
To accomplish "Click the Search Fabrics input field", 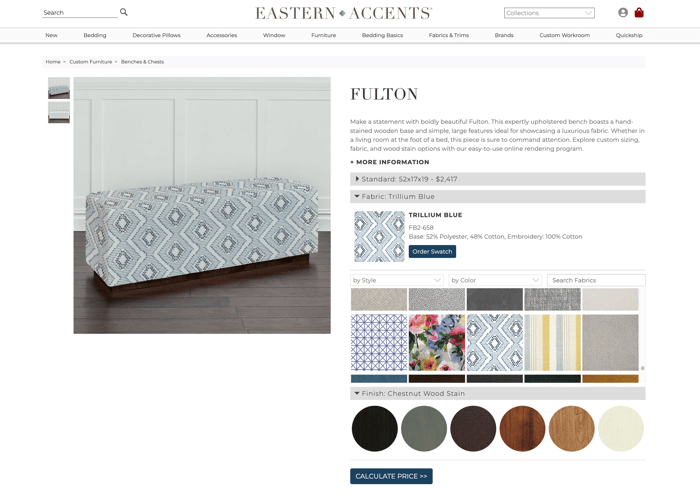I will click(x=596, y=280).
